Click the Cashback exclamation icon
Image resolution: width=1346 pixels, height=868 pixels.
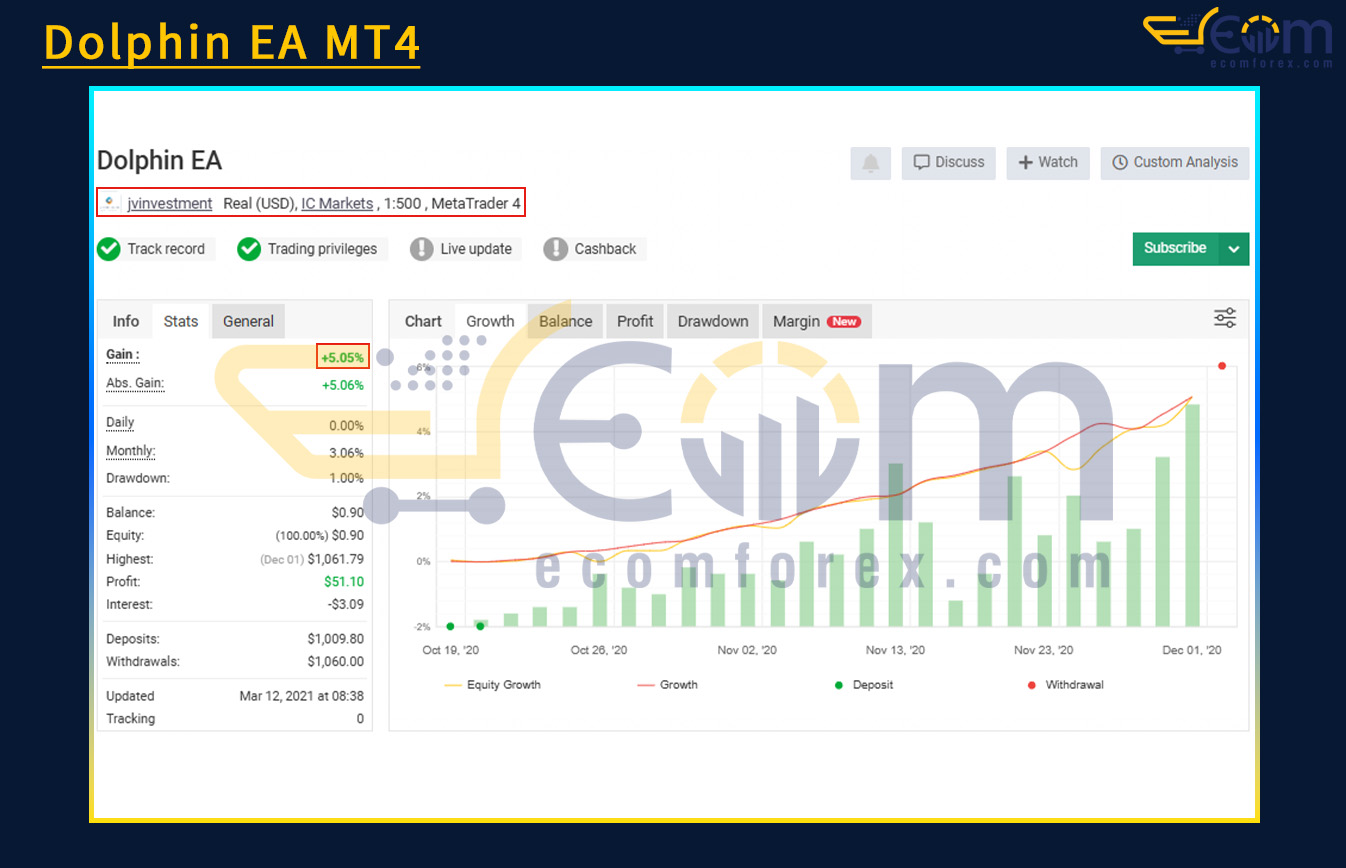coord(555,249)
